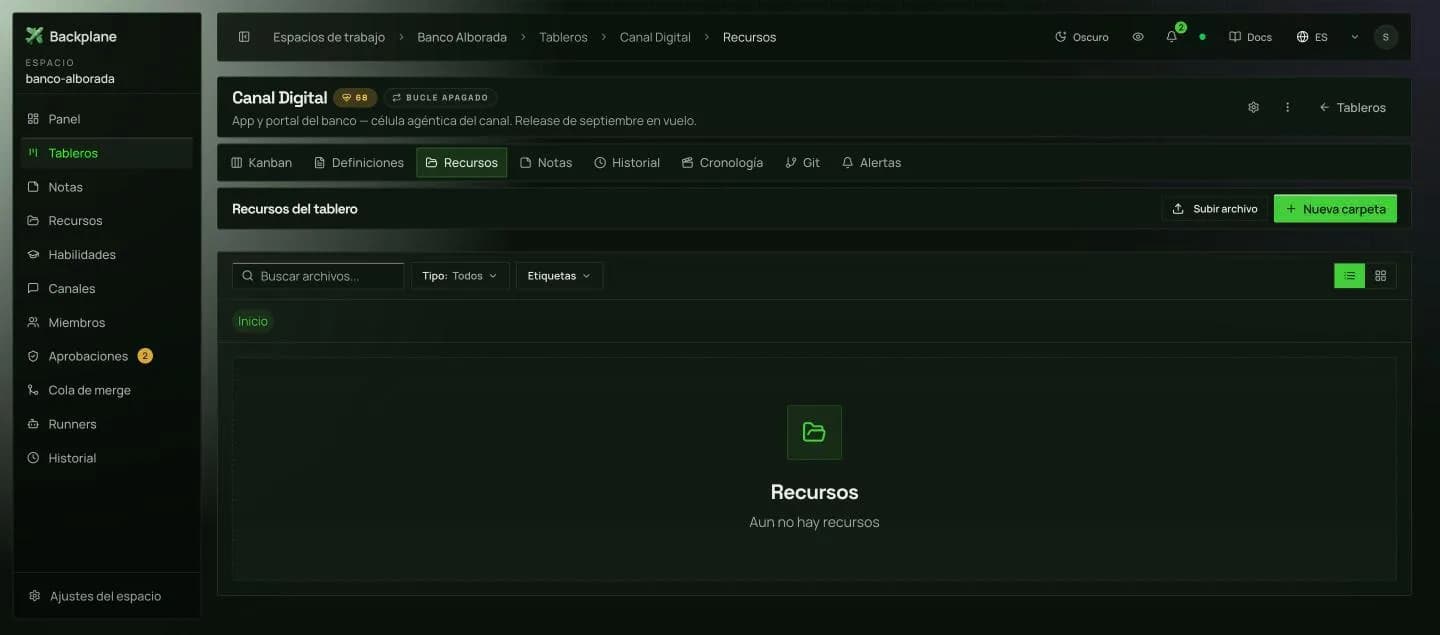Viewport: 1440px width, 635px height.
Task: Toggle the sidebar collapse icon
Action: (244, 37)
